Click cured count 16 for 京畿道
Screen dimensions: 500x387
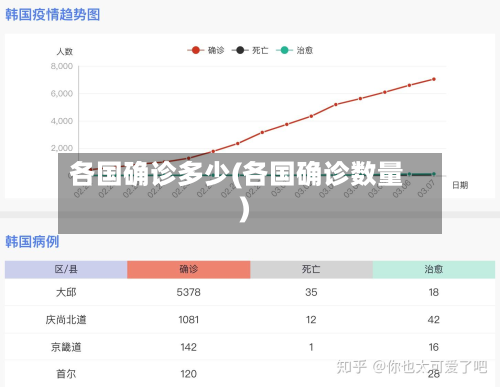click(434, 347)
